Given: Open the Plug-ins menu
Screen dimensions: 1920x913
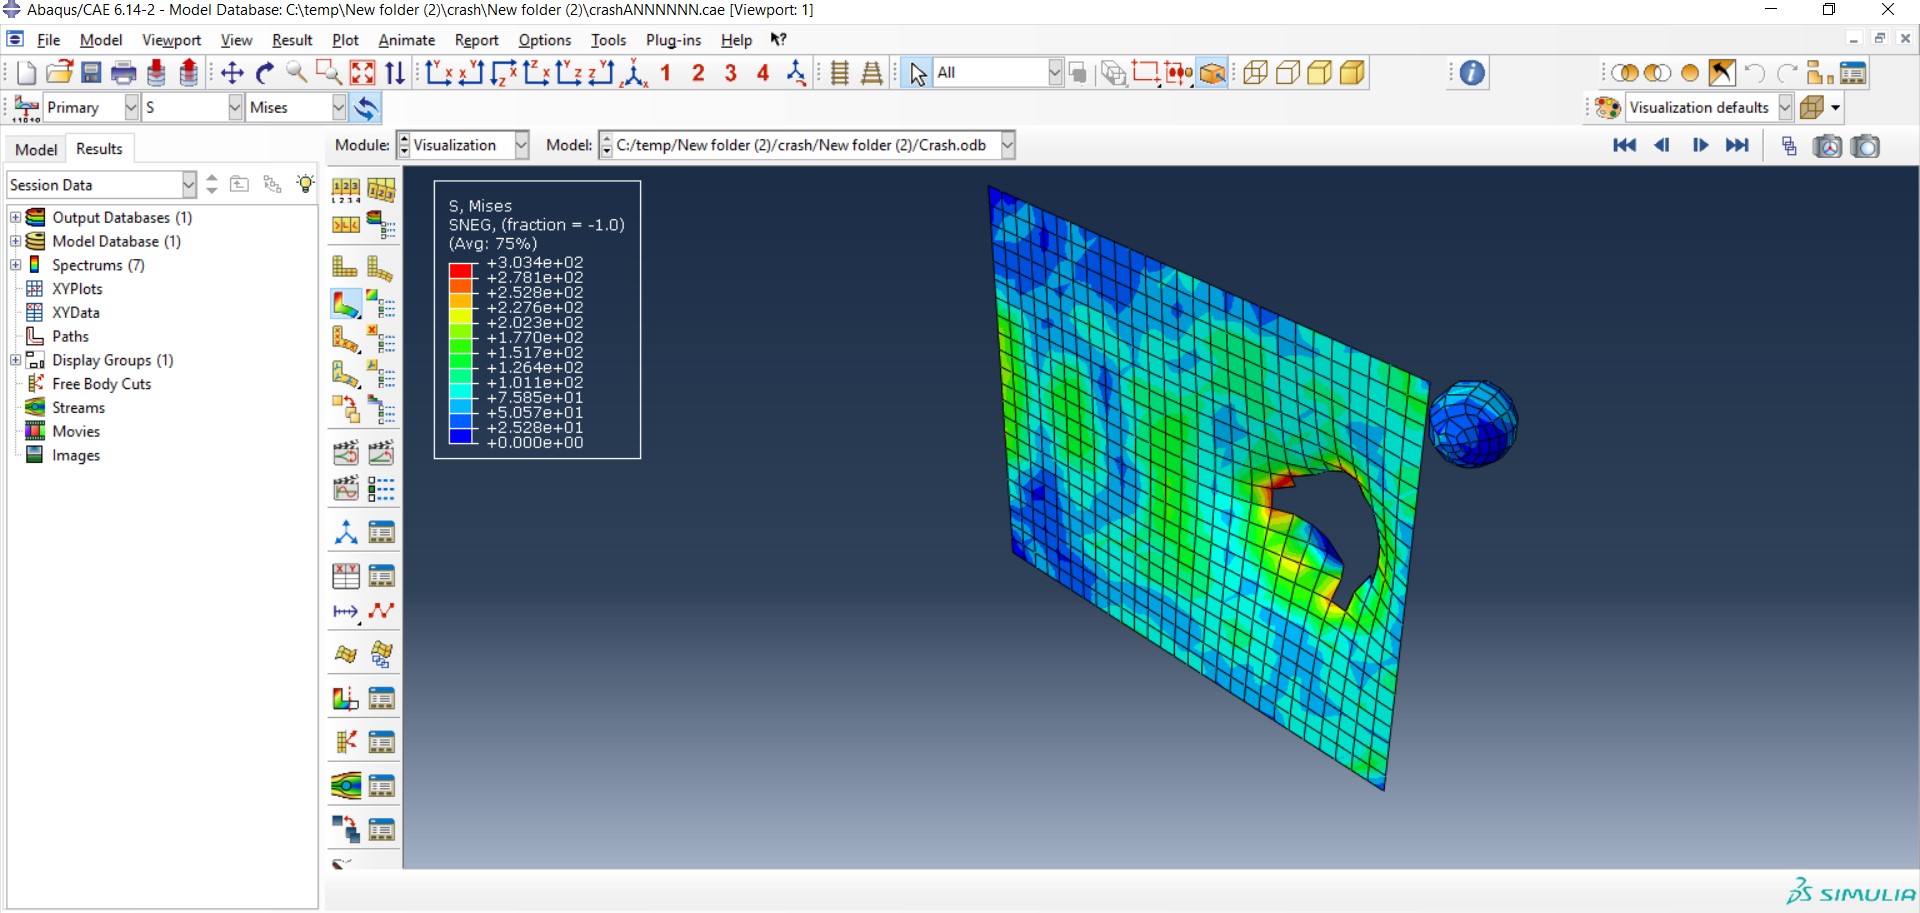Looking at the screenshot, I should (673, 40).
